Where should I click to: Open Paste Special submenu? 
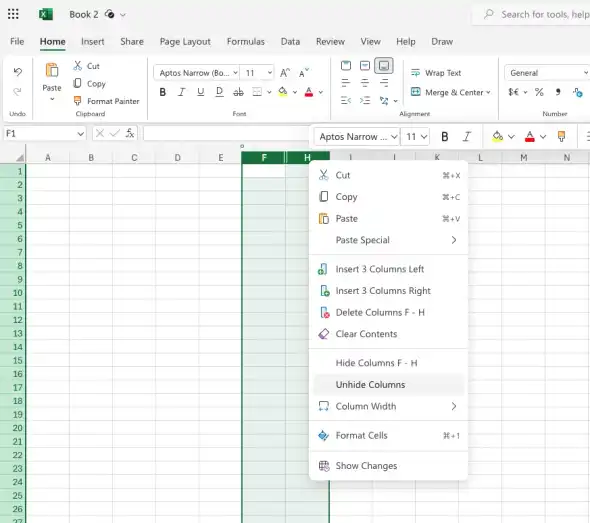[x=388, y=240]
